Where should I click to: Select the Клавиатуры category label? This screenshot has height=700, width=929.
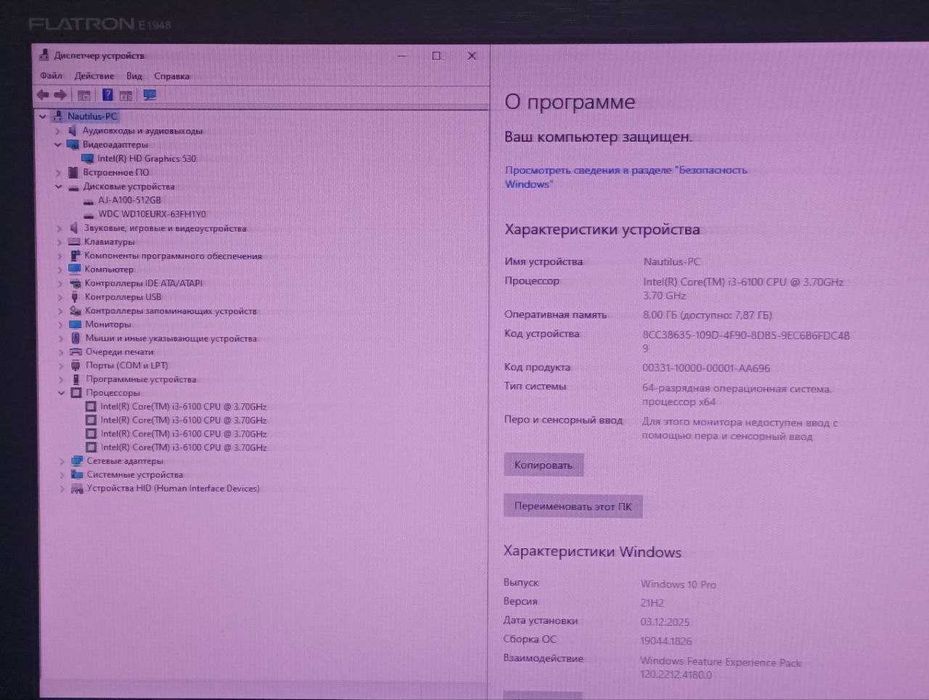[109, 242]
